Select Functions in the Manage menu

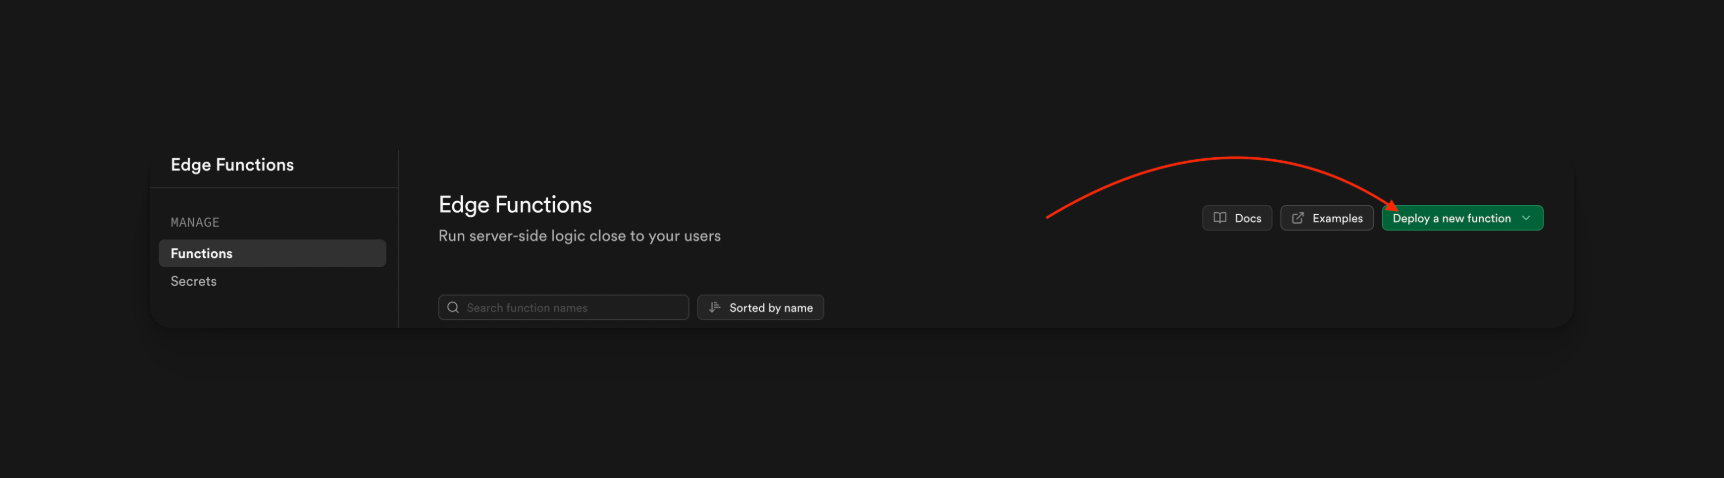272,253
